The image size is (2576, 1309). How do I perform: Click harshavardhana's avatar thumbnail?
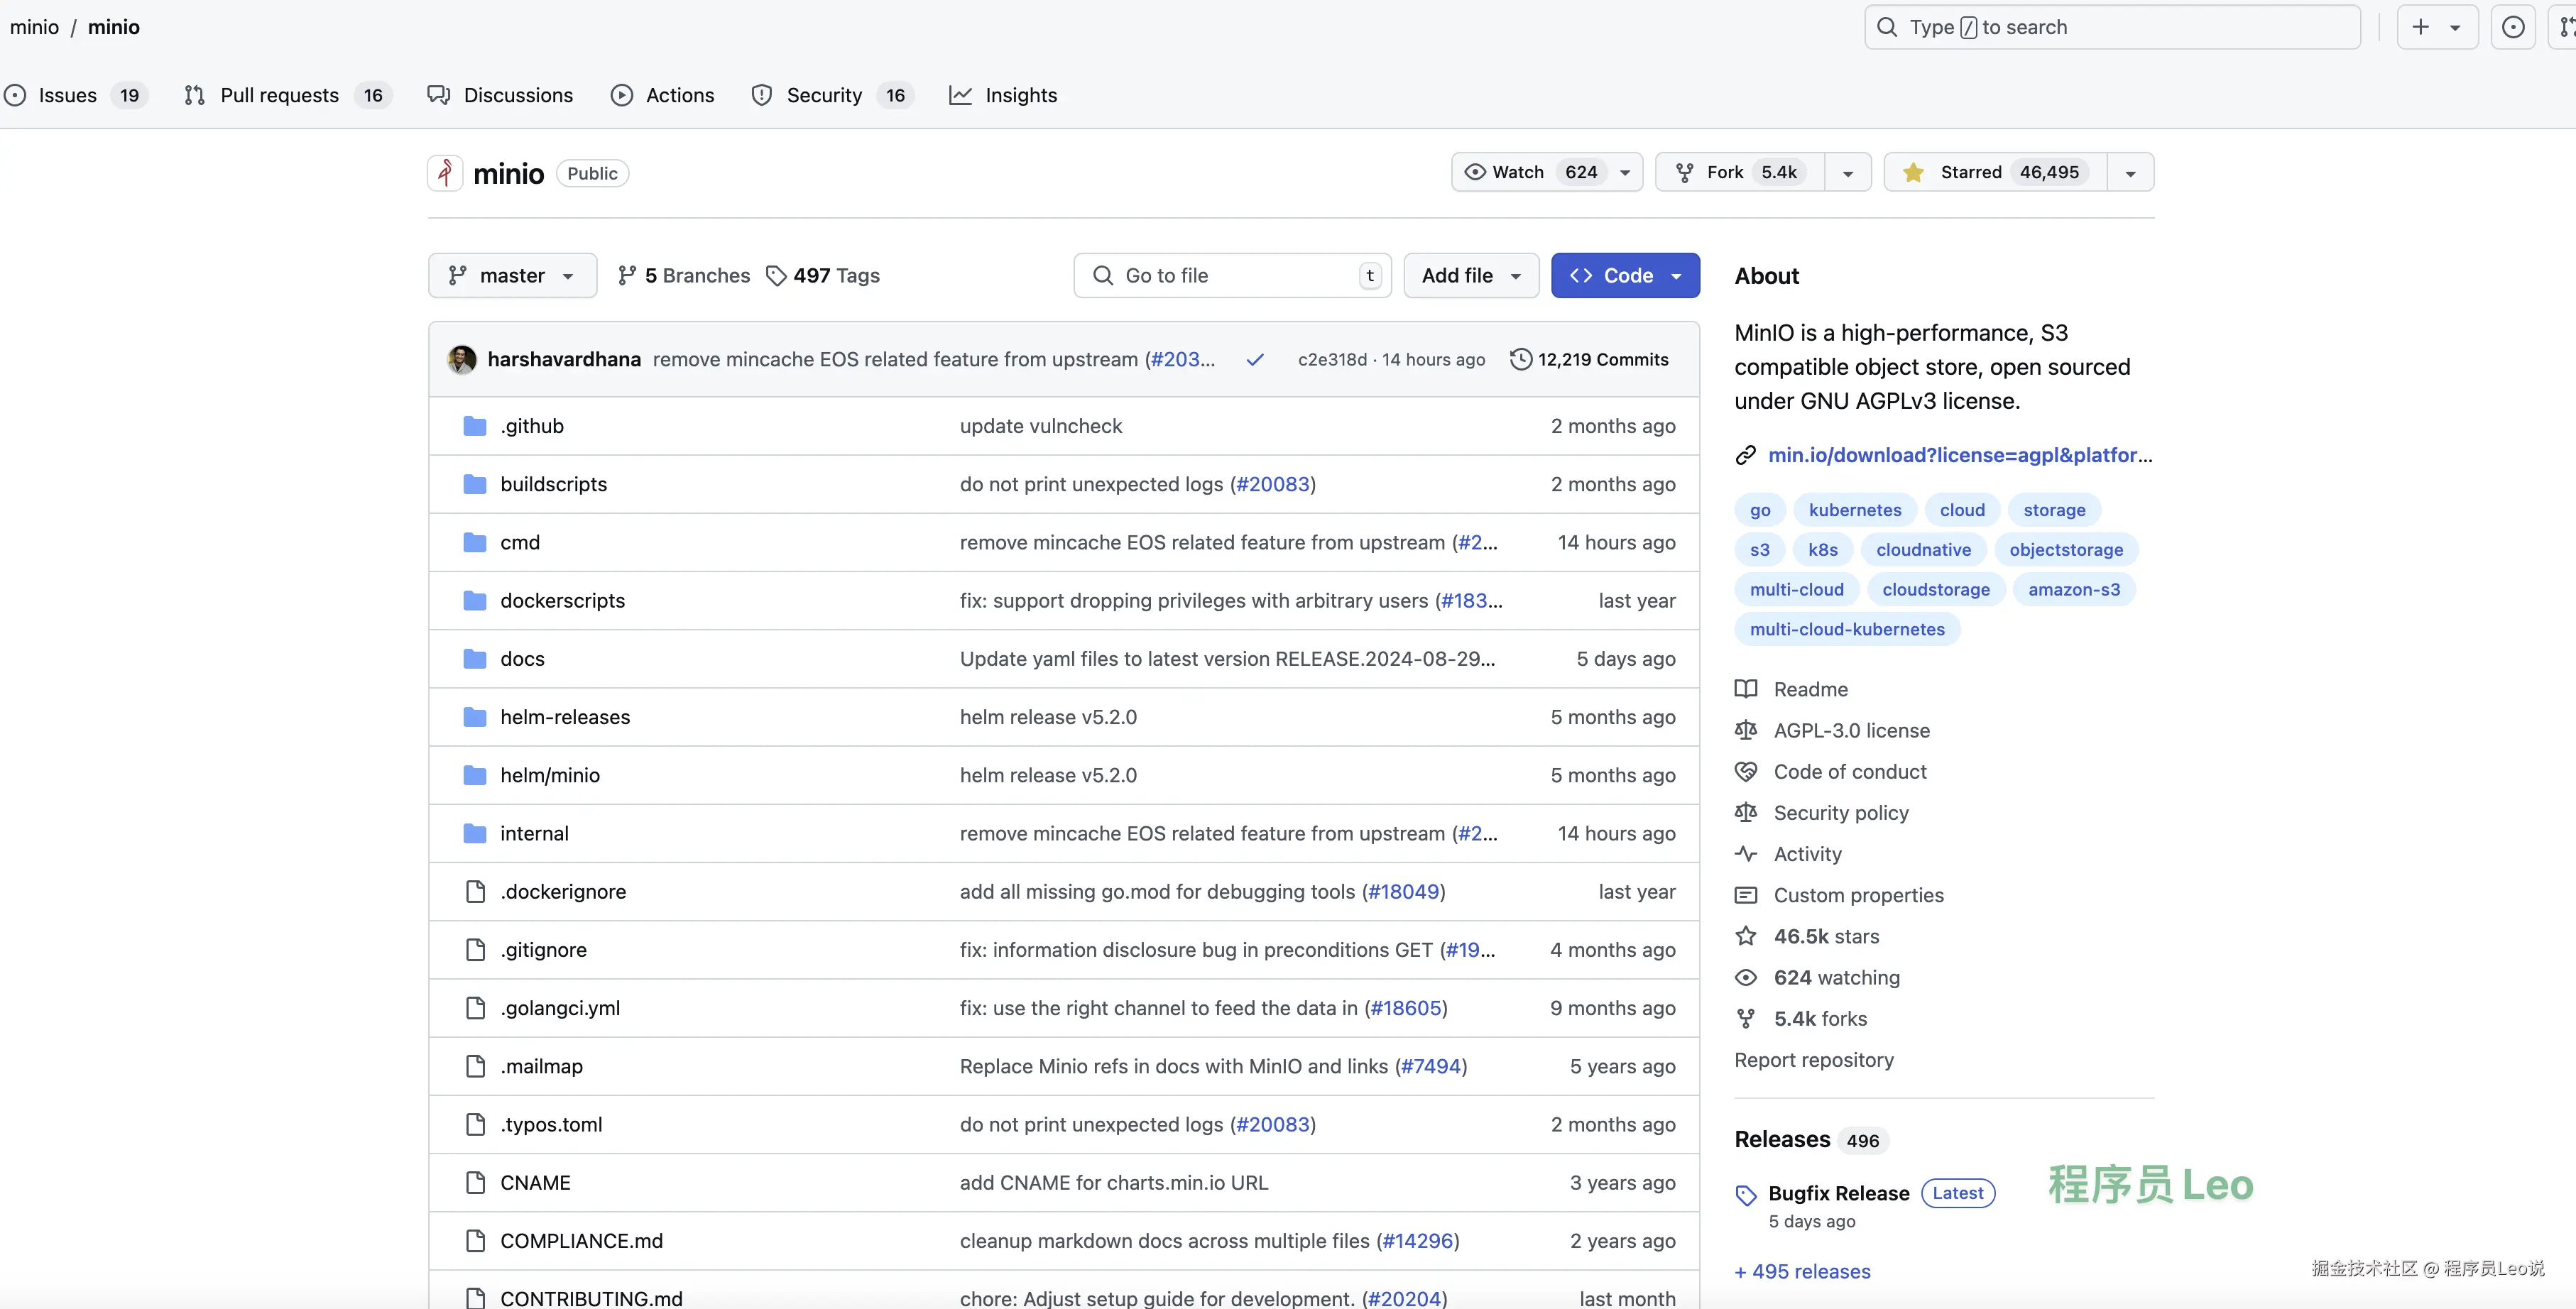tap(462, 360)
